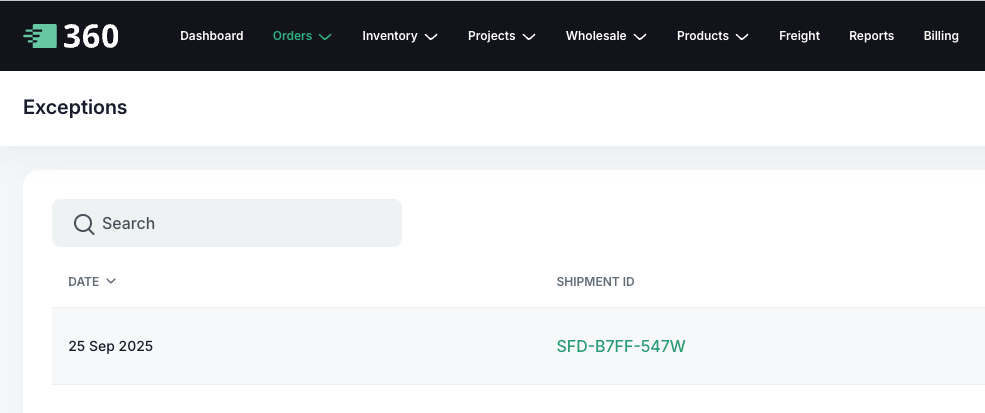Screen dimensions: 985x413
Task: Click the Inventory menu label
Action: (x=389, y=36)
